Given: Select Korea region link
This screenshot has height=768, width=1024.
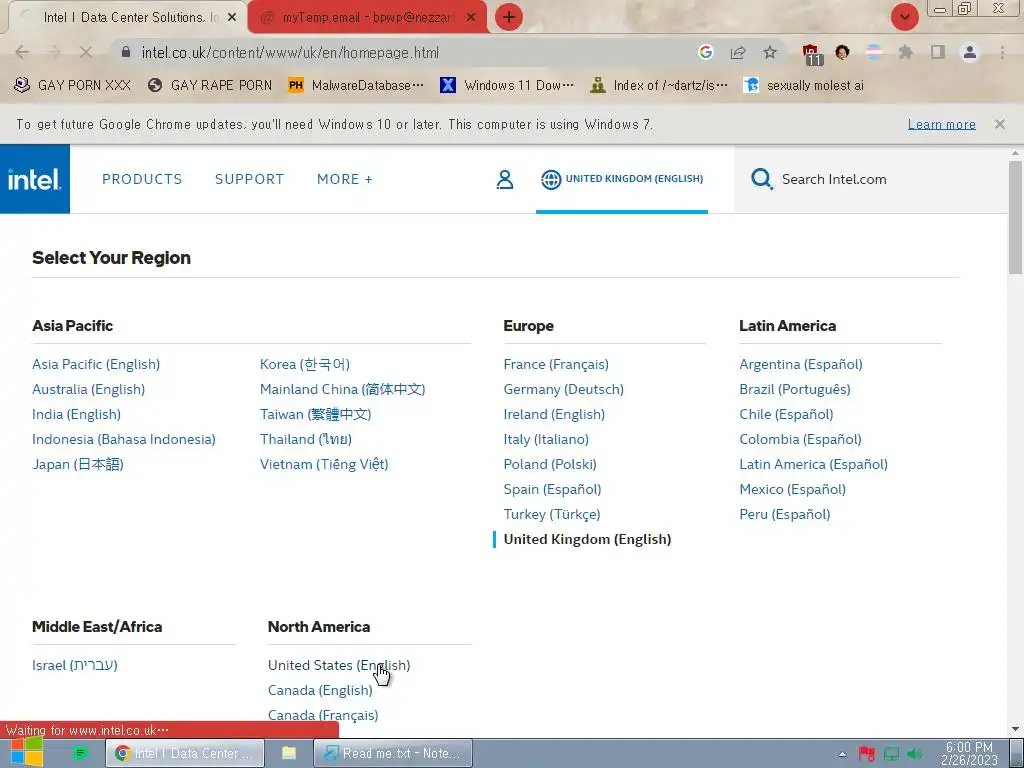Looking at the screenshot, I should pyautogui.click(x=305, y=364).
